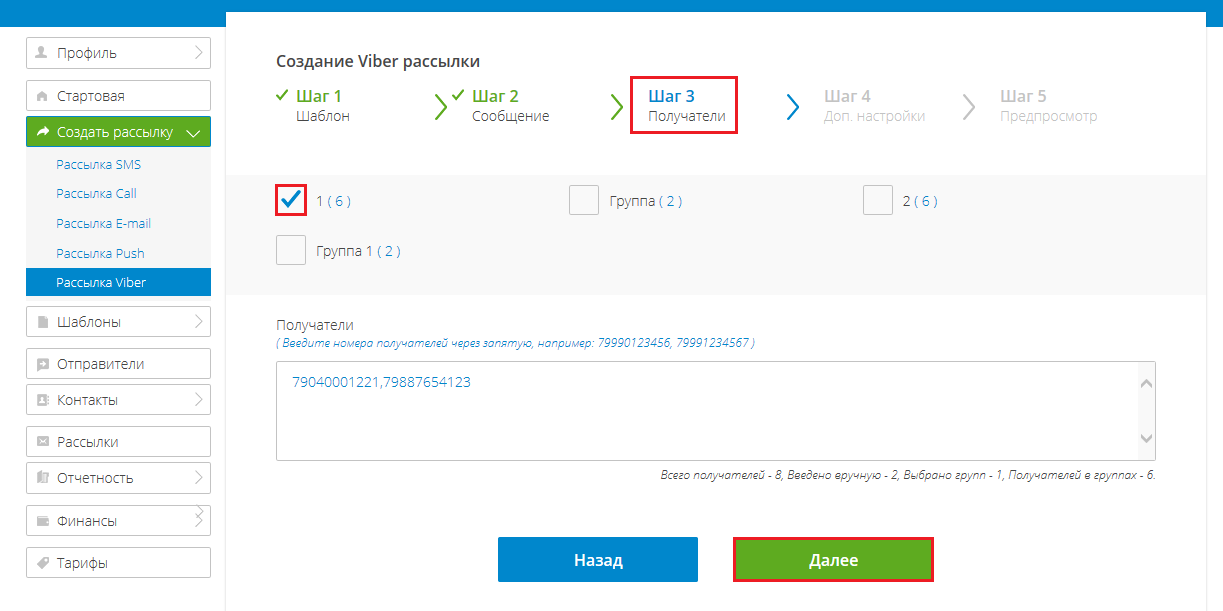Click the textarea scroll up arrow
This screenshot has height=611, width=1223.
(1147, 384)
